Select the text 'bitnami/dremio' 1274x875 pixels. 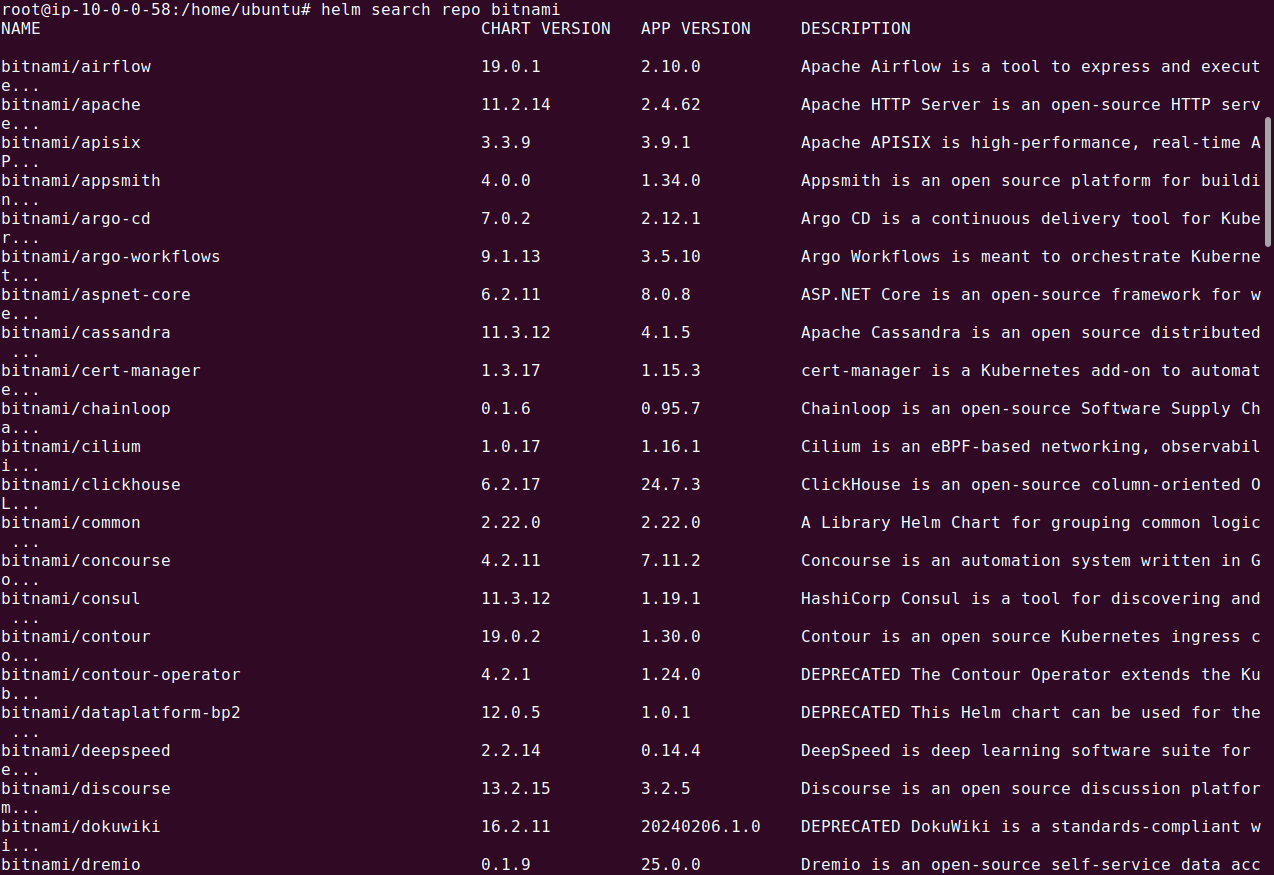click(x=71, y=865)
